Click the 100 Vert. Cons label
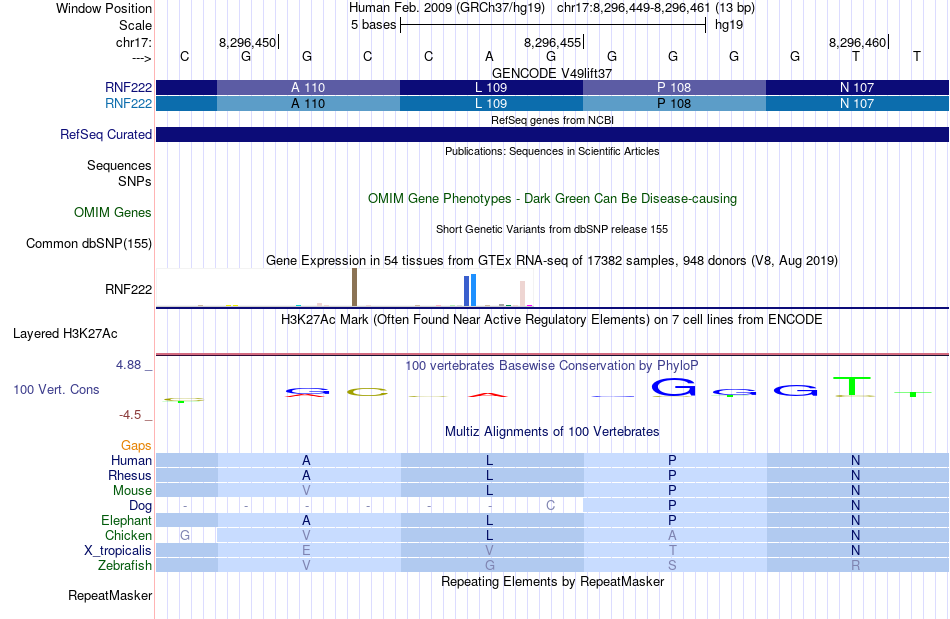The height and width of the screenshot is (619, 950). 56,389
